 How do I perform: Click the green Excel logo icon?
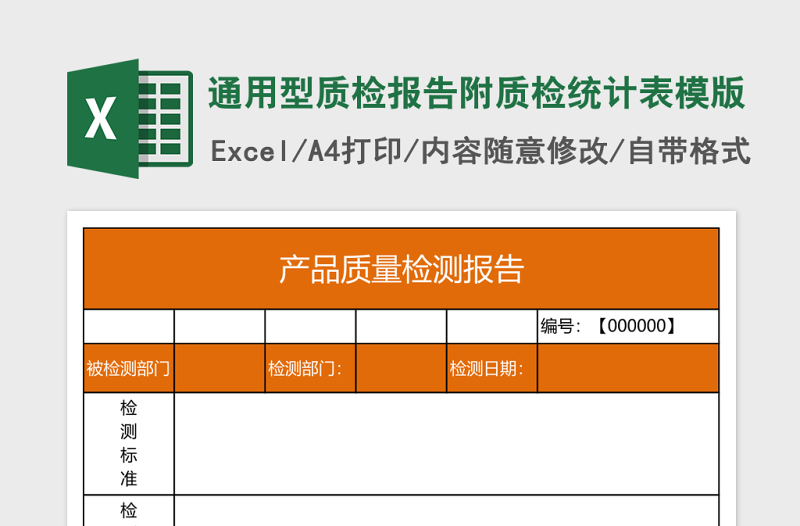click(130, 119)
